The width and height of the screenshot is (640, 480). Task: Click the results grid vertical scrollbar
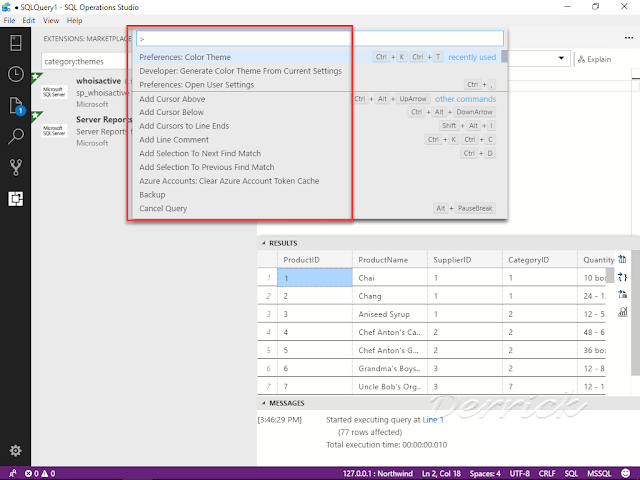point(610,276)
